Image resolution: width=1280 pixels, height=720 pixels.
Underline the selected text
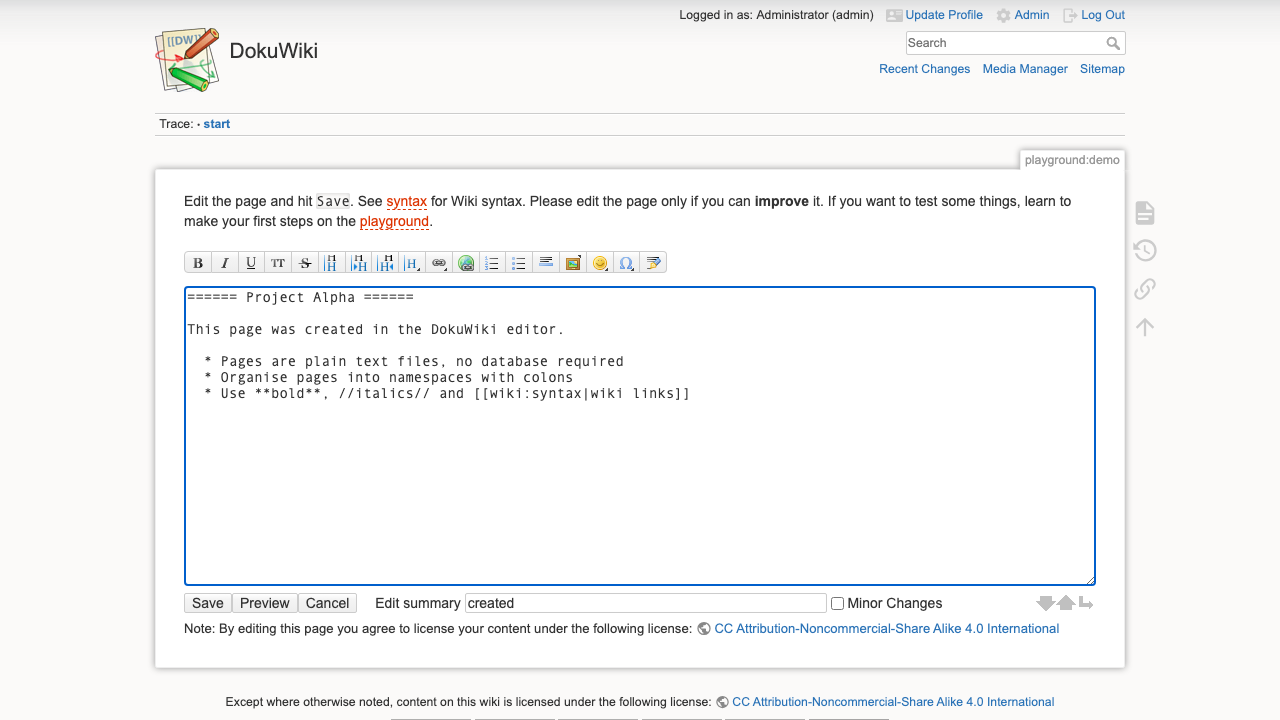coord(251,263)
